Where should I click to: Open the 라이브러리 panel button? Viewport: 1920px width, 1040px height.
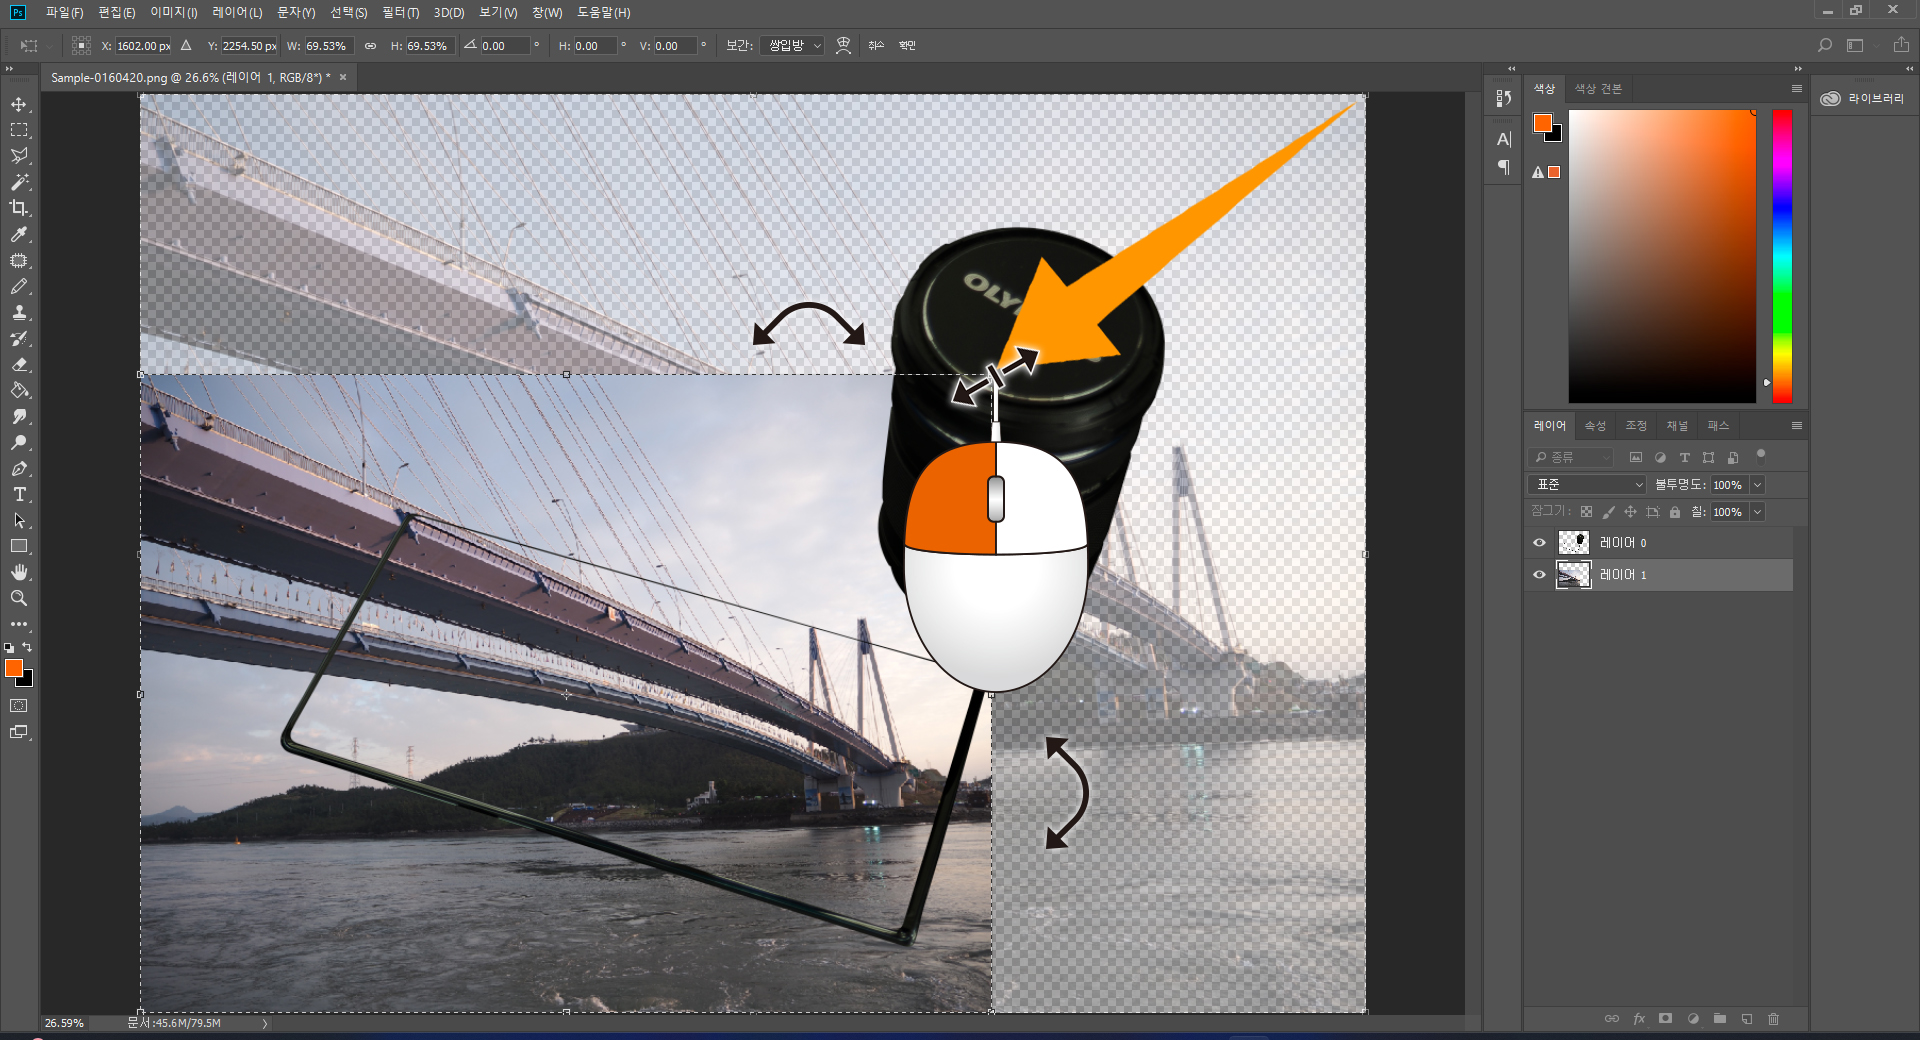pos(1863,98)
